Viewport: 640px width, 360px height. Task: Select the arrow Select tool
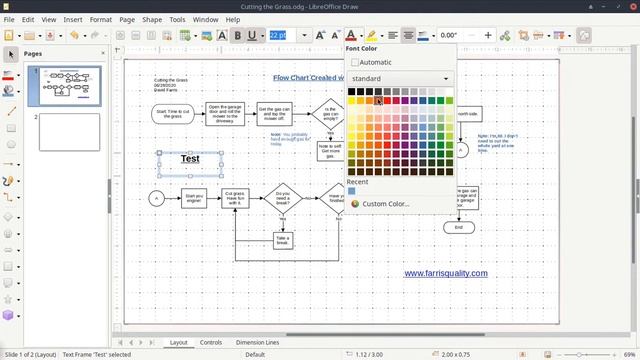pos(11,55)
